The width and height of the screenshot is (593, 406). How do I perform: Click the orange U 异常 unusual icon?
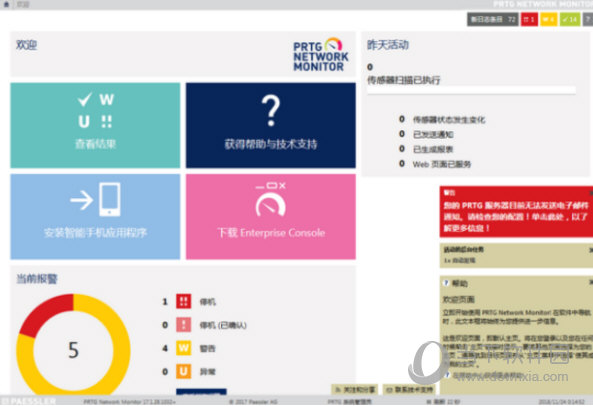pos(184,372)
